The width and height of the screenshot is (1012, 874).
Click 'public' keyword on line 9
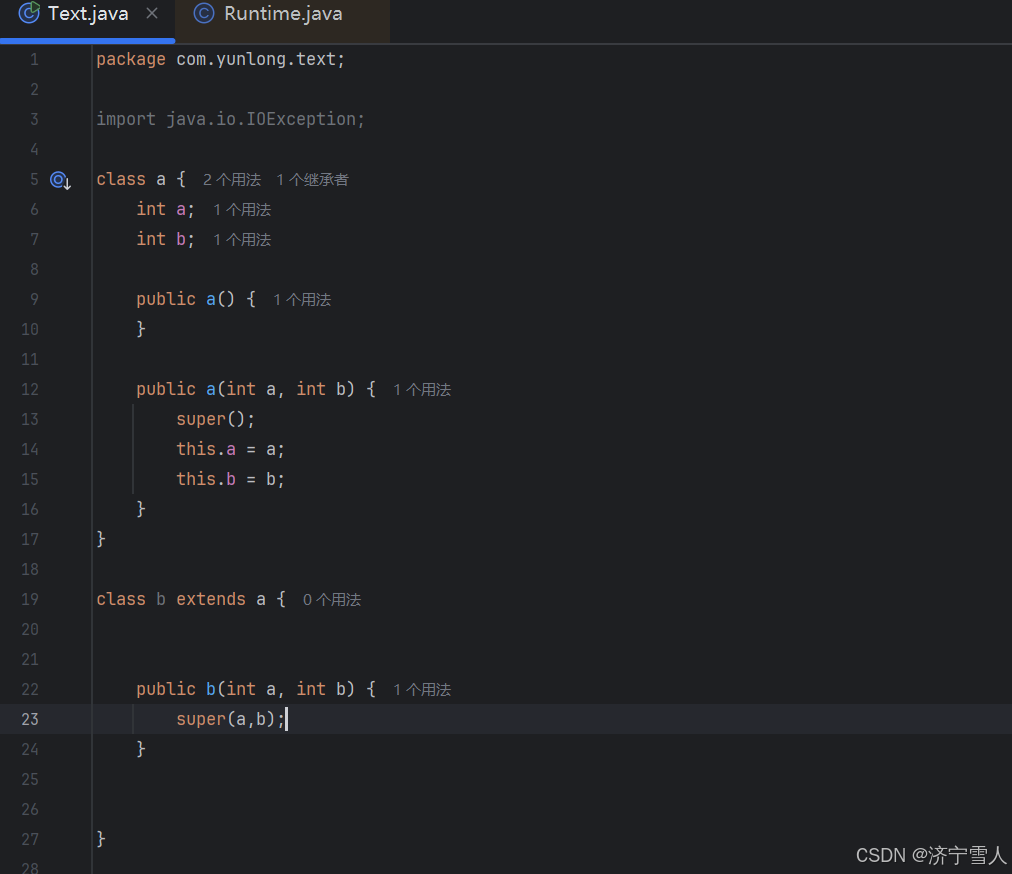click(166, 300)
